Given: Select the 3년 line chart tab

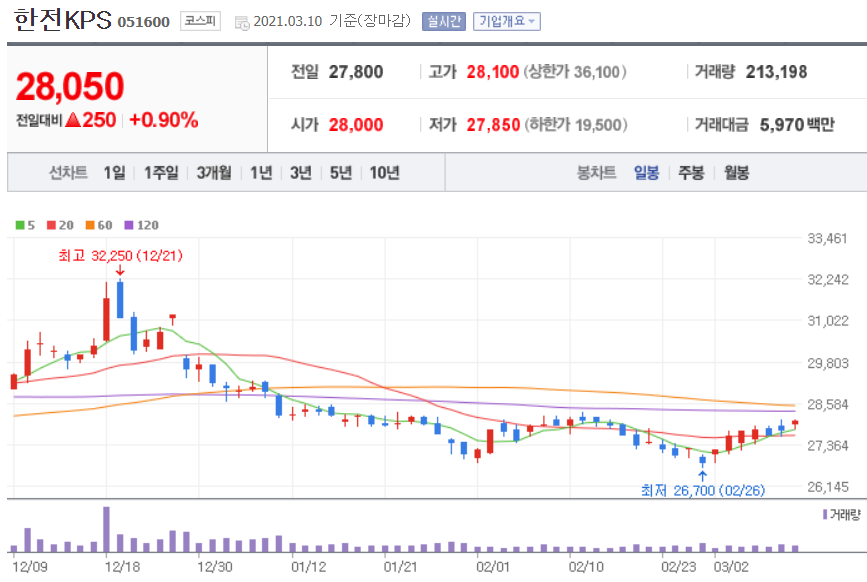Looking at the screenshot, I should pyautogui.click(x=301, y=173).
